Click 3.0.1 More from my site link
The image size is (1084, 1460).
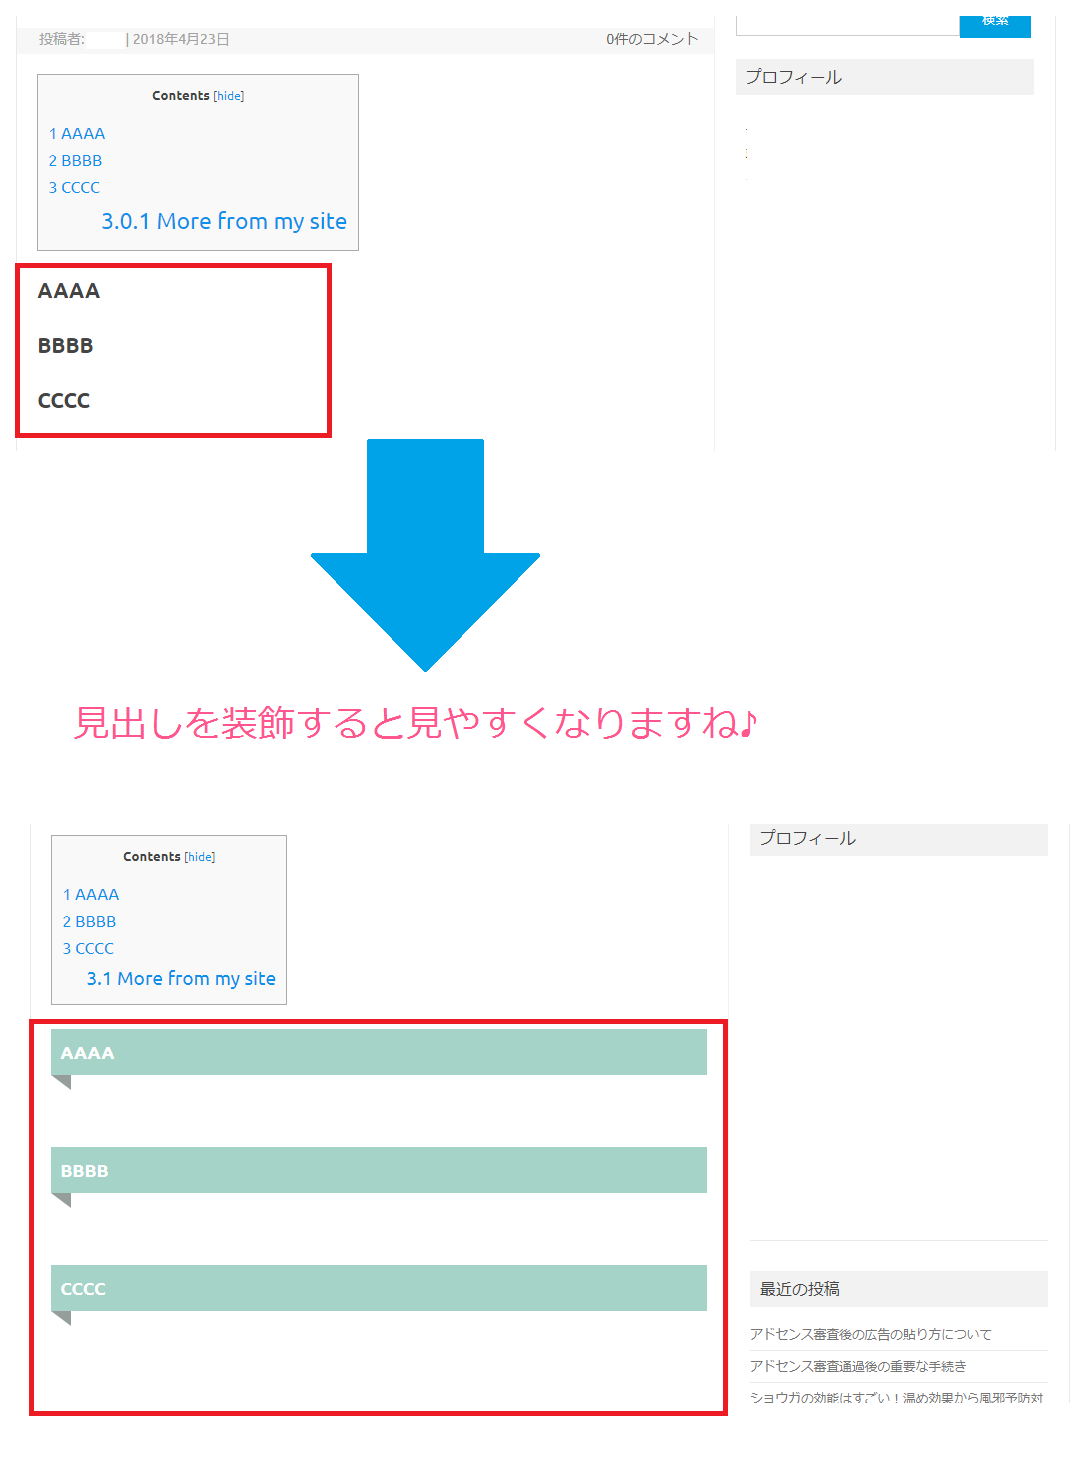[224, 221]
